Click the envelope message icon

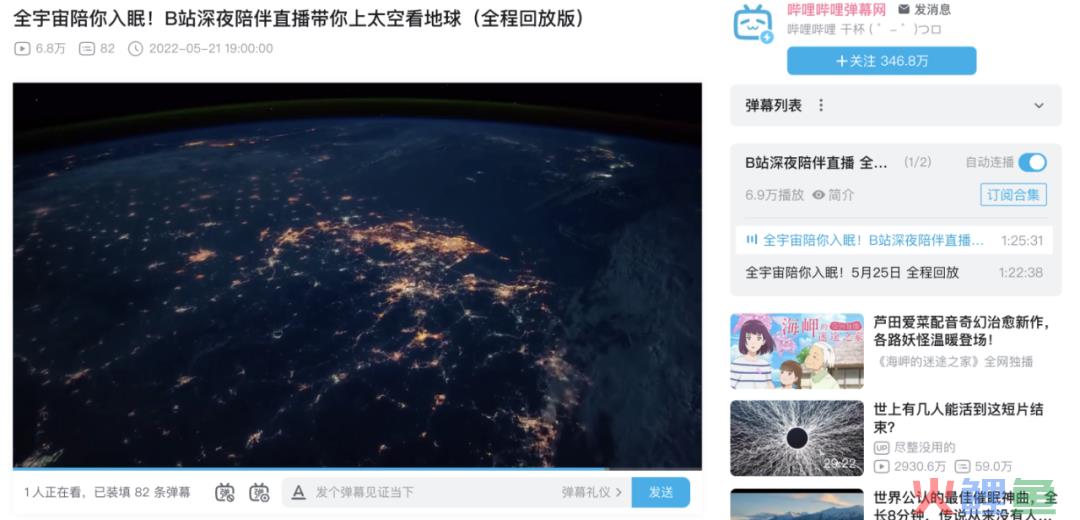tap(904, 10)
